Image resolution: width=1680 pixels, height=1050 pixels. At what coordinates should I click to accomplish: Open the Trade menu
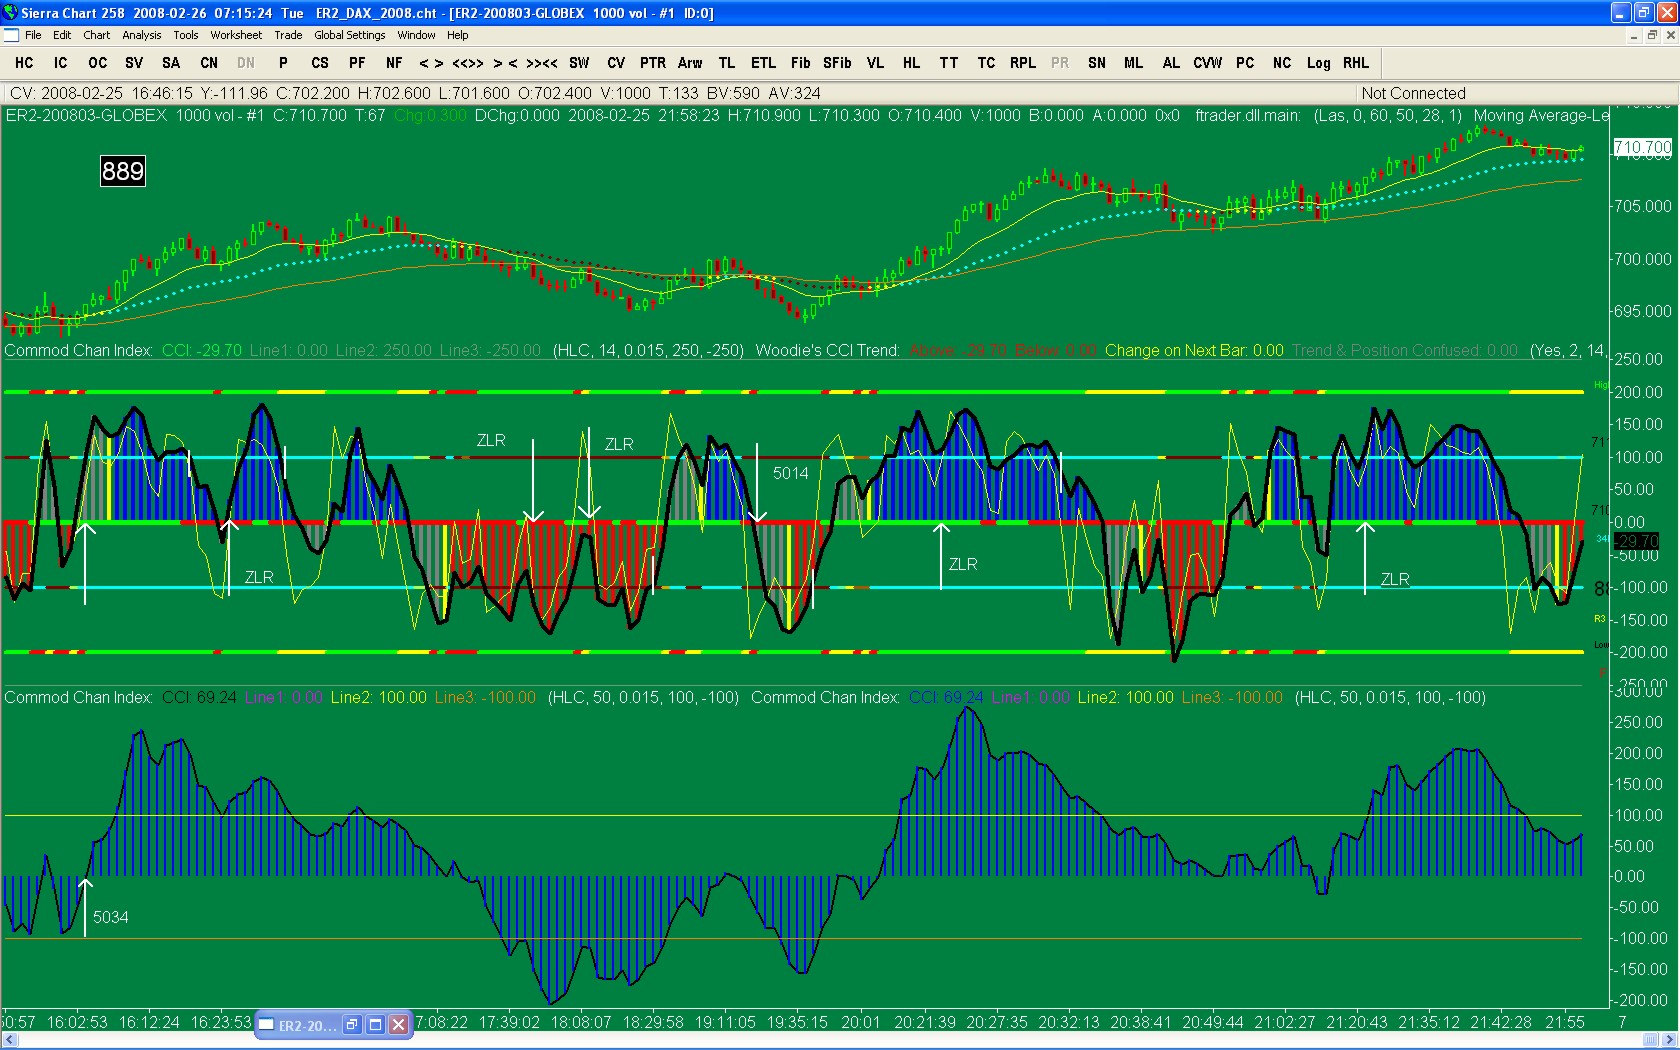[x=288, y=35]
